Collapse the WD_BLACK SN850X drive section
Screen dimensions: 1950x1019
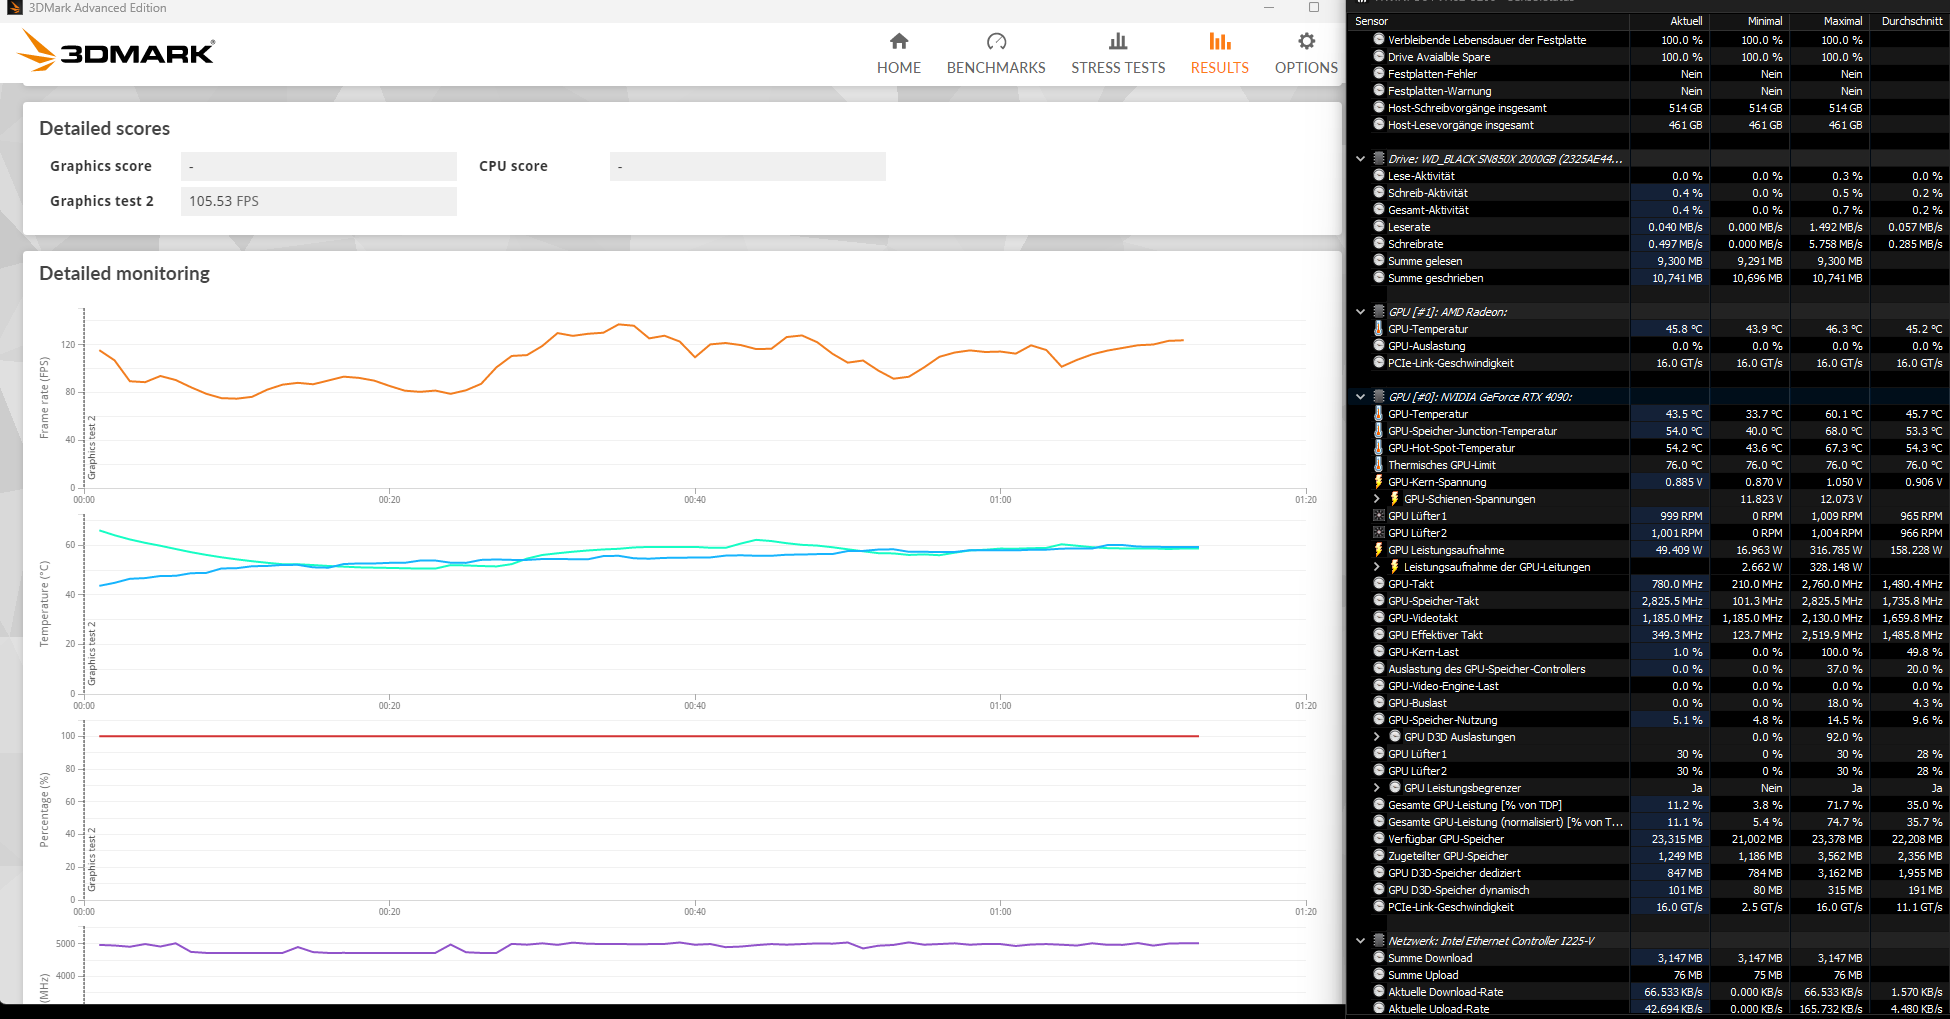tap(1359, 158)
